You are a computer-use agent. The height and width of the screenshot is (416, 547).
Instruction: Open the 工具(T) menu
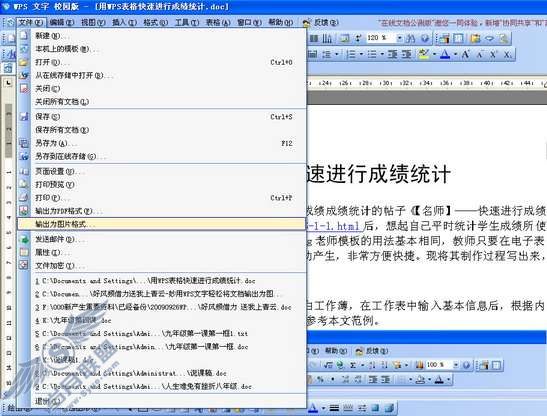(187, 23)
